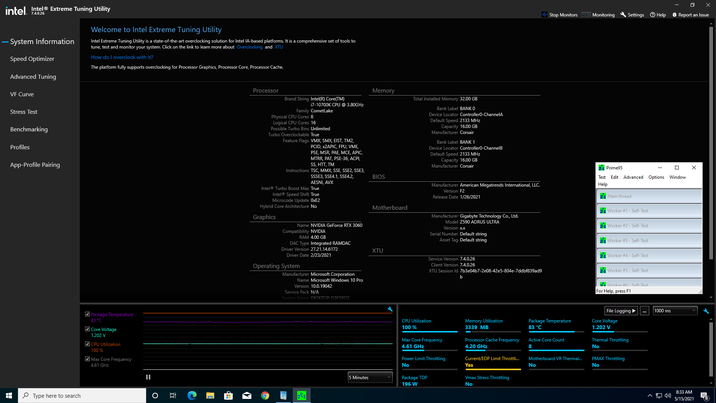Toggle CPU Utilization graph checkbox
Viewport: 716px width, 403px height.
click(x=87, y=344)
